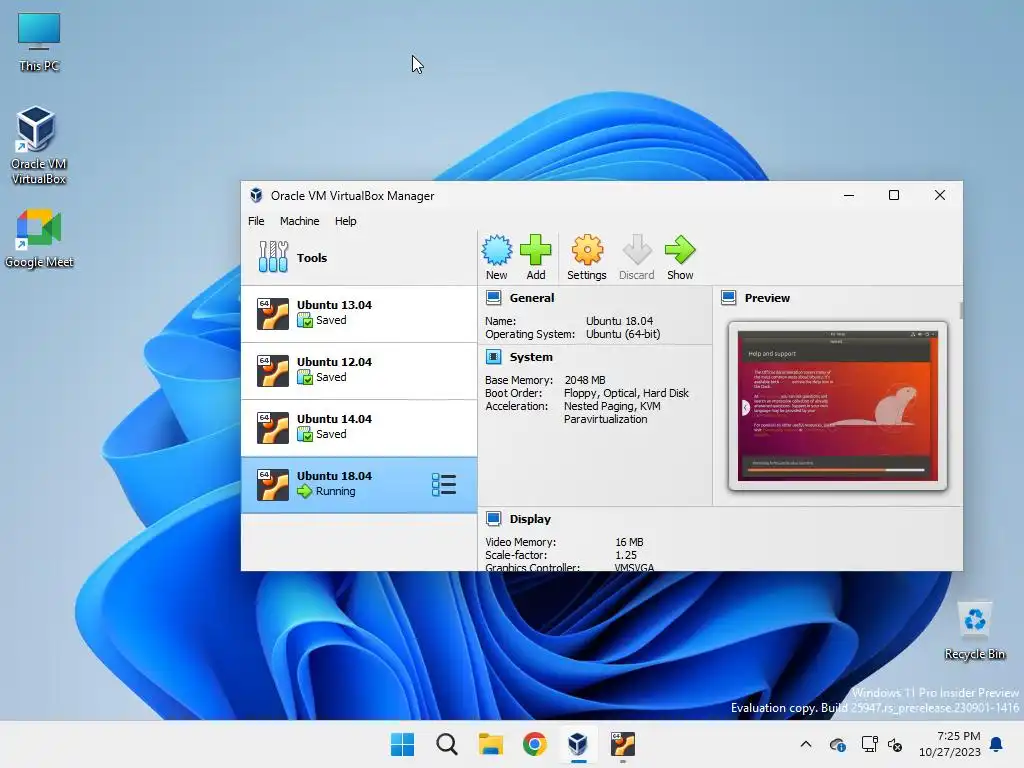Select the Ubuntu 13.04 machine name
This screenshot has width=1024, height=768.
click(334, 305)
